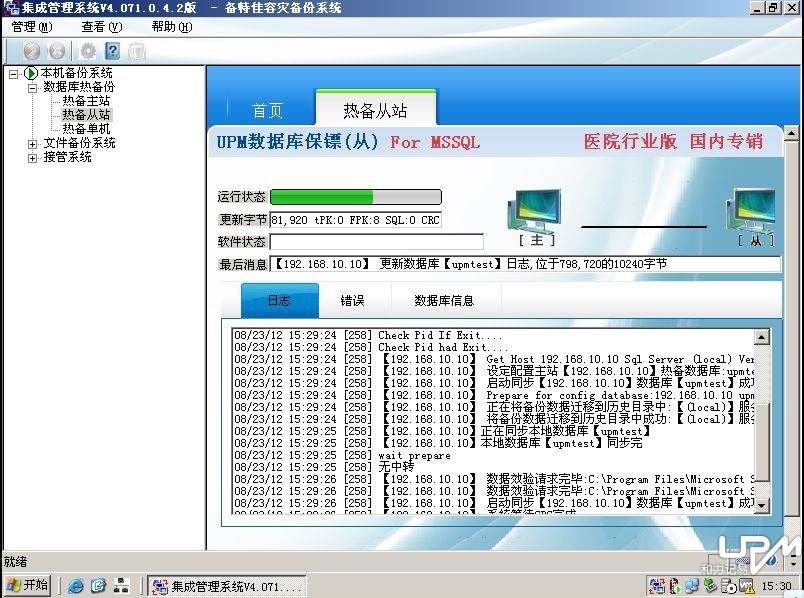
Task: Select the 接管系统 tree node
Action: pos(67,157)
